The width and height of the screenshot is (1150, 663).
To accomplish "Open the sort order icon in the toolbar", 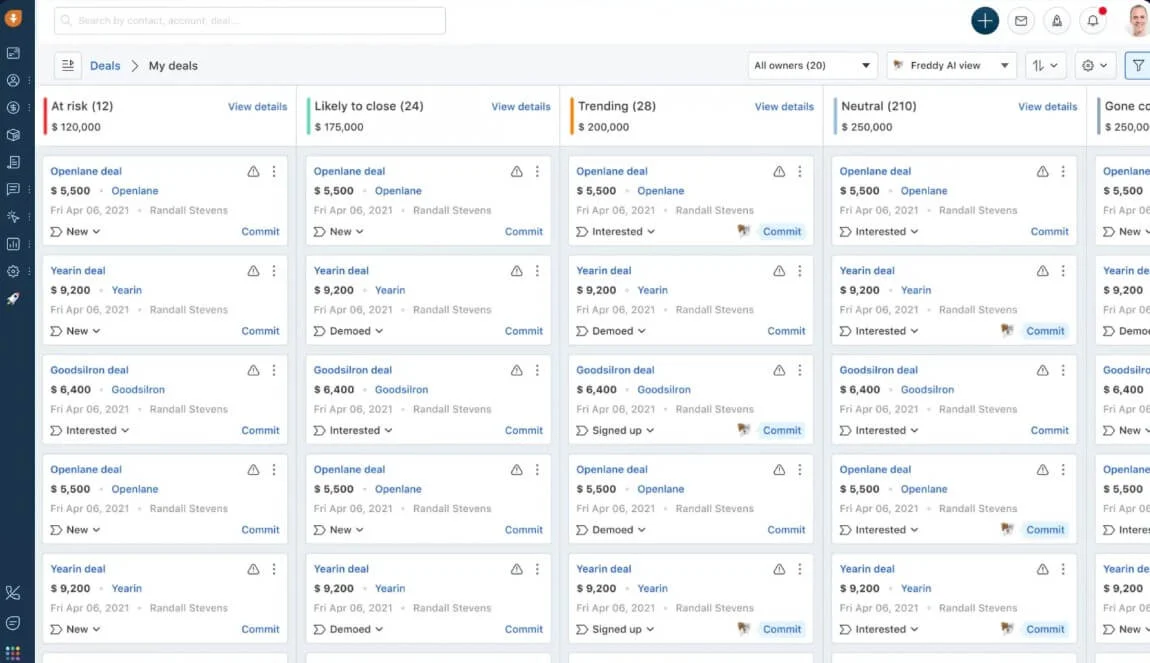I will point(1045,64).
